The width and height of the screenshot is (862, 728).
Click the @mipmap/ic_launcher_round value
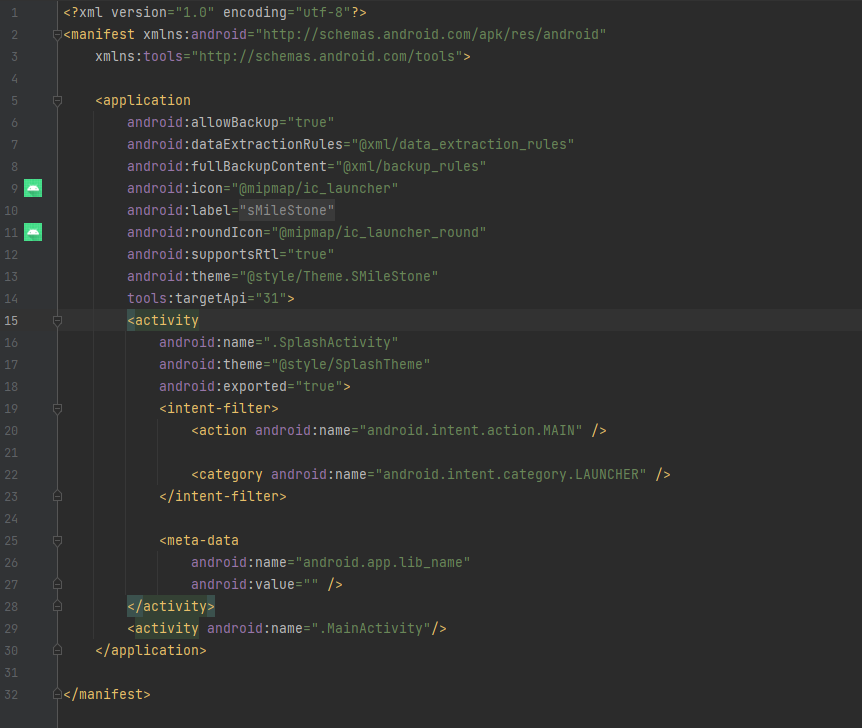click(x=379, y=233)
